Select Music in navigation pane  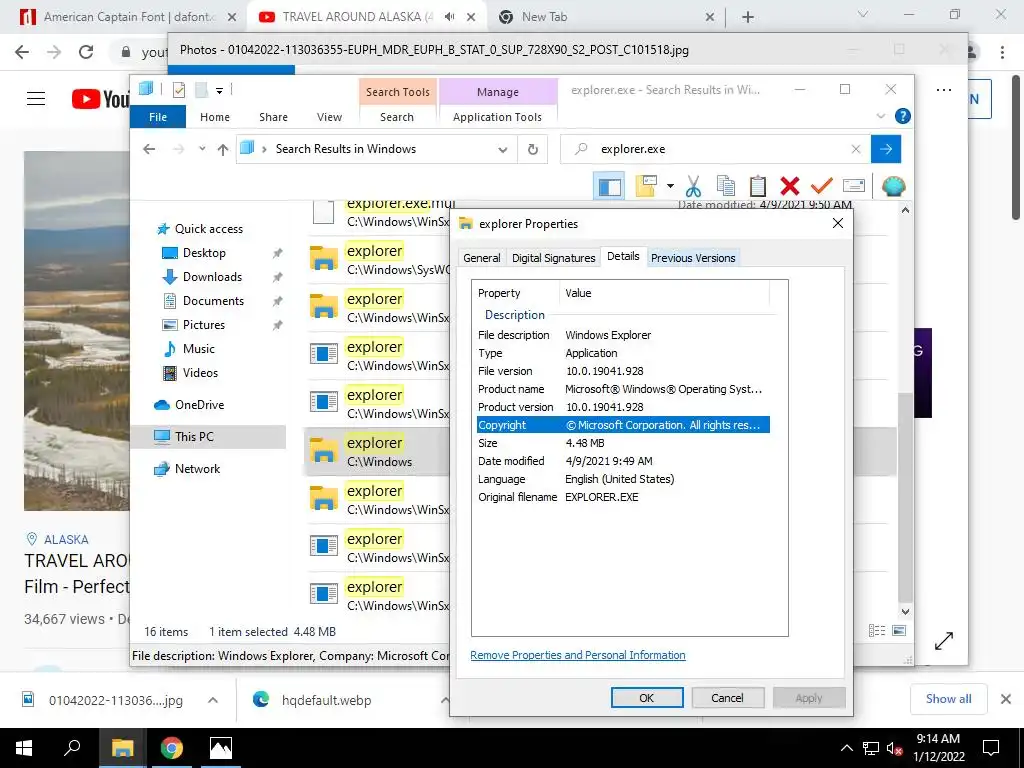click(199, 349)
